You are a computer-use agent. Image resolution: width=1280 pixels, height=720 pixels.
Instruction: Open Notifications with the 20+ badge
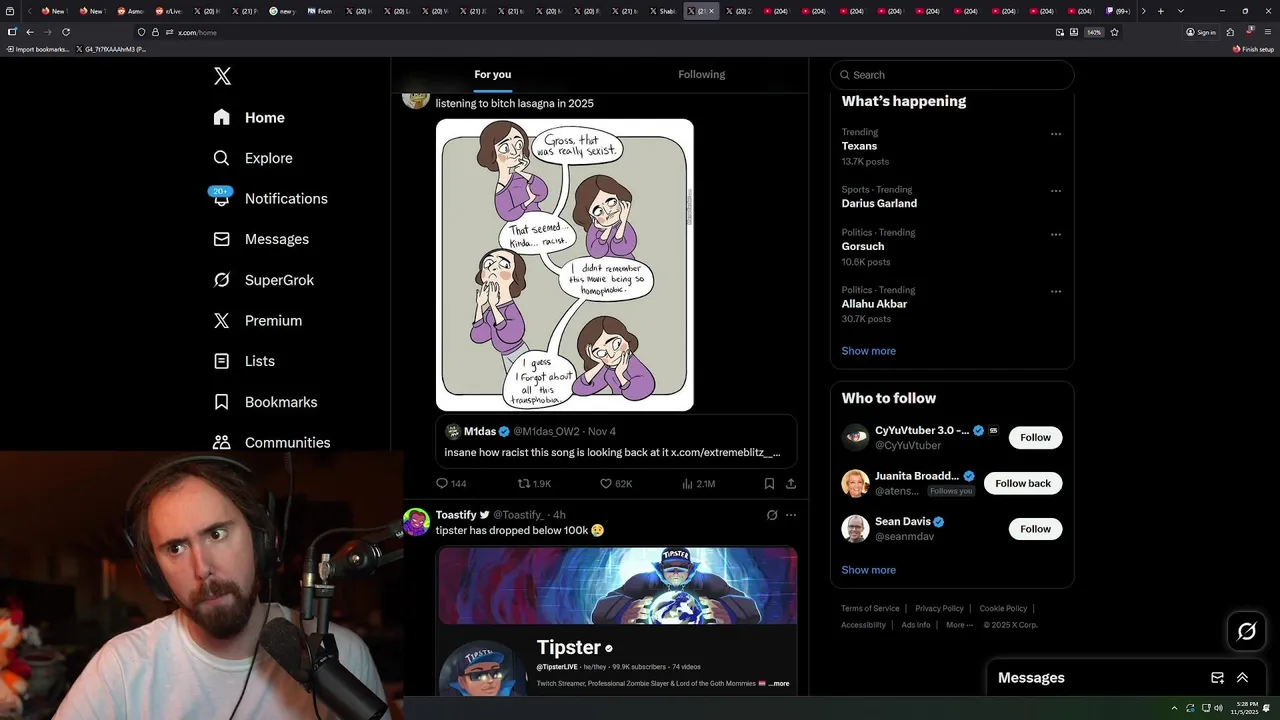270,198
